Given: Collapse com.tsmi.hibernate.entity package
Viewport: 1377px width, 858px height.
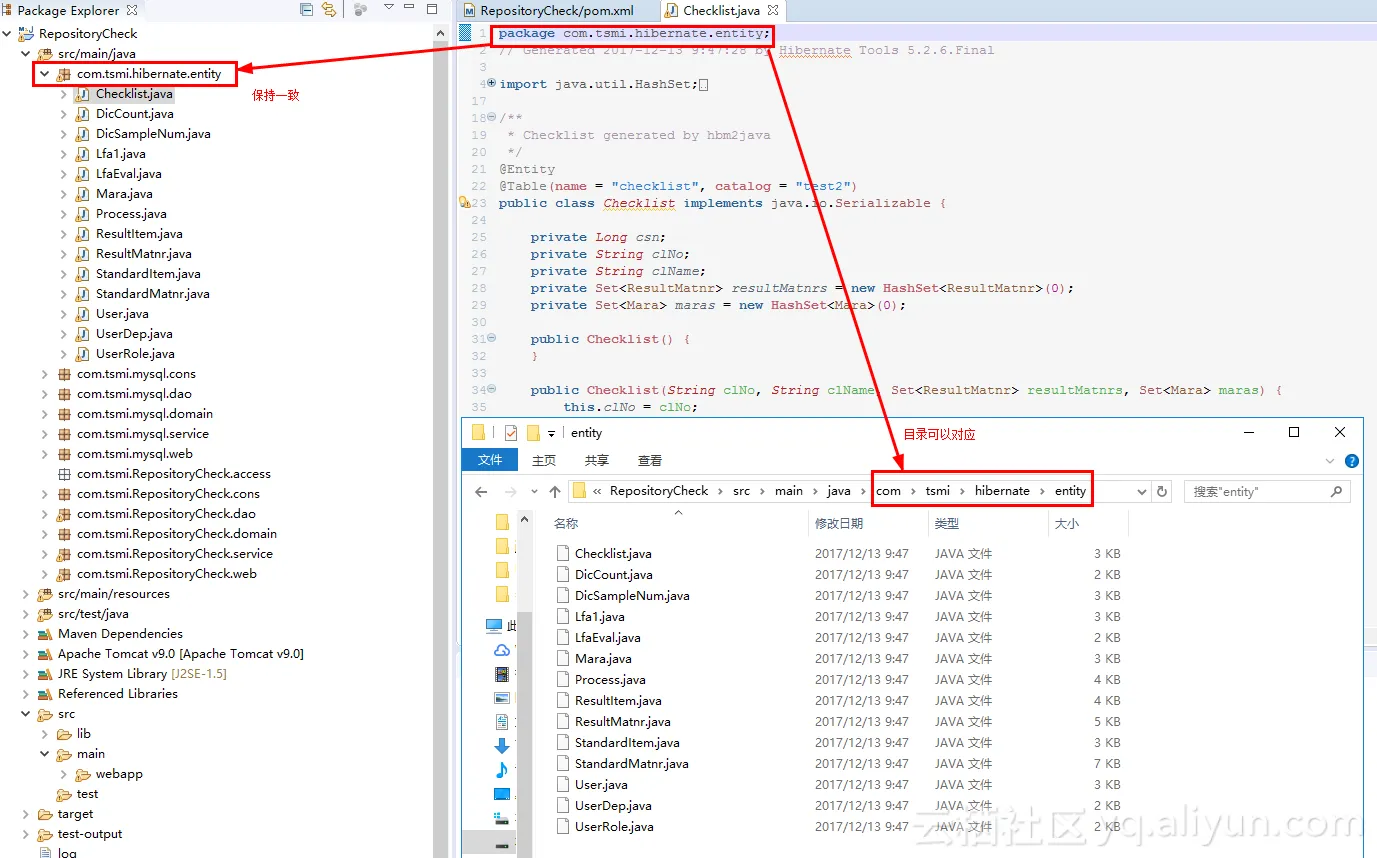Looking at the screenshot, I should 45,74.
